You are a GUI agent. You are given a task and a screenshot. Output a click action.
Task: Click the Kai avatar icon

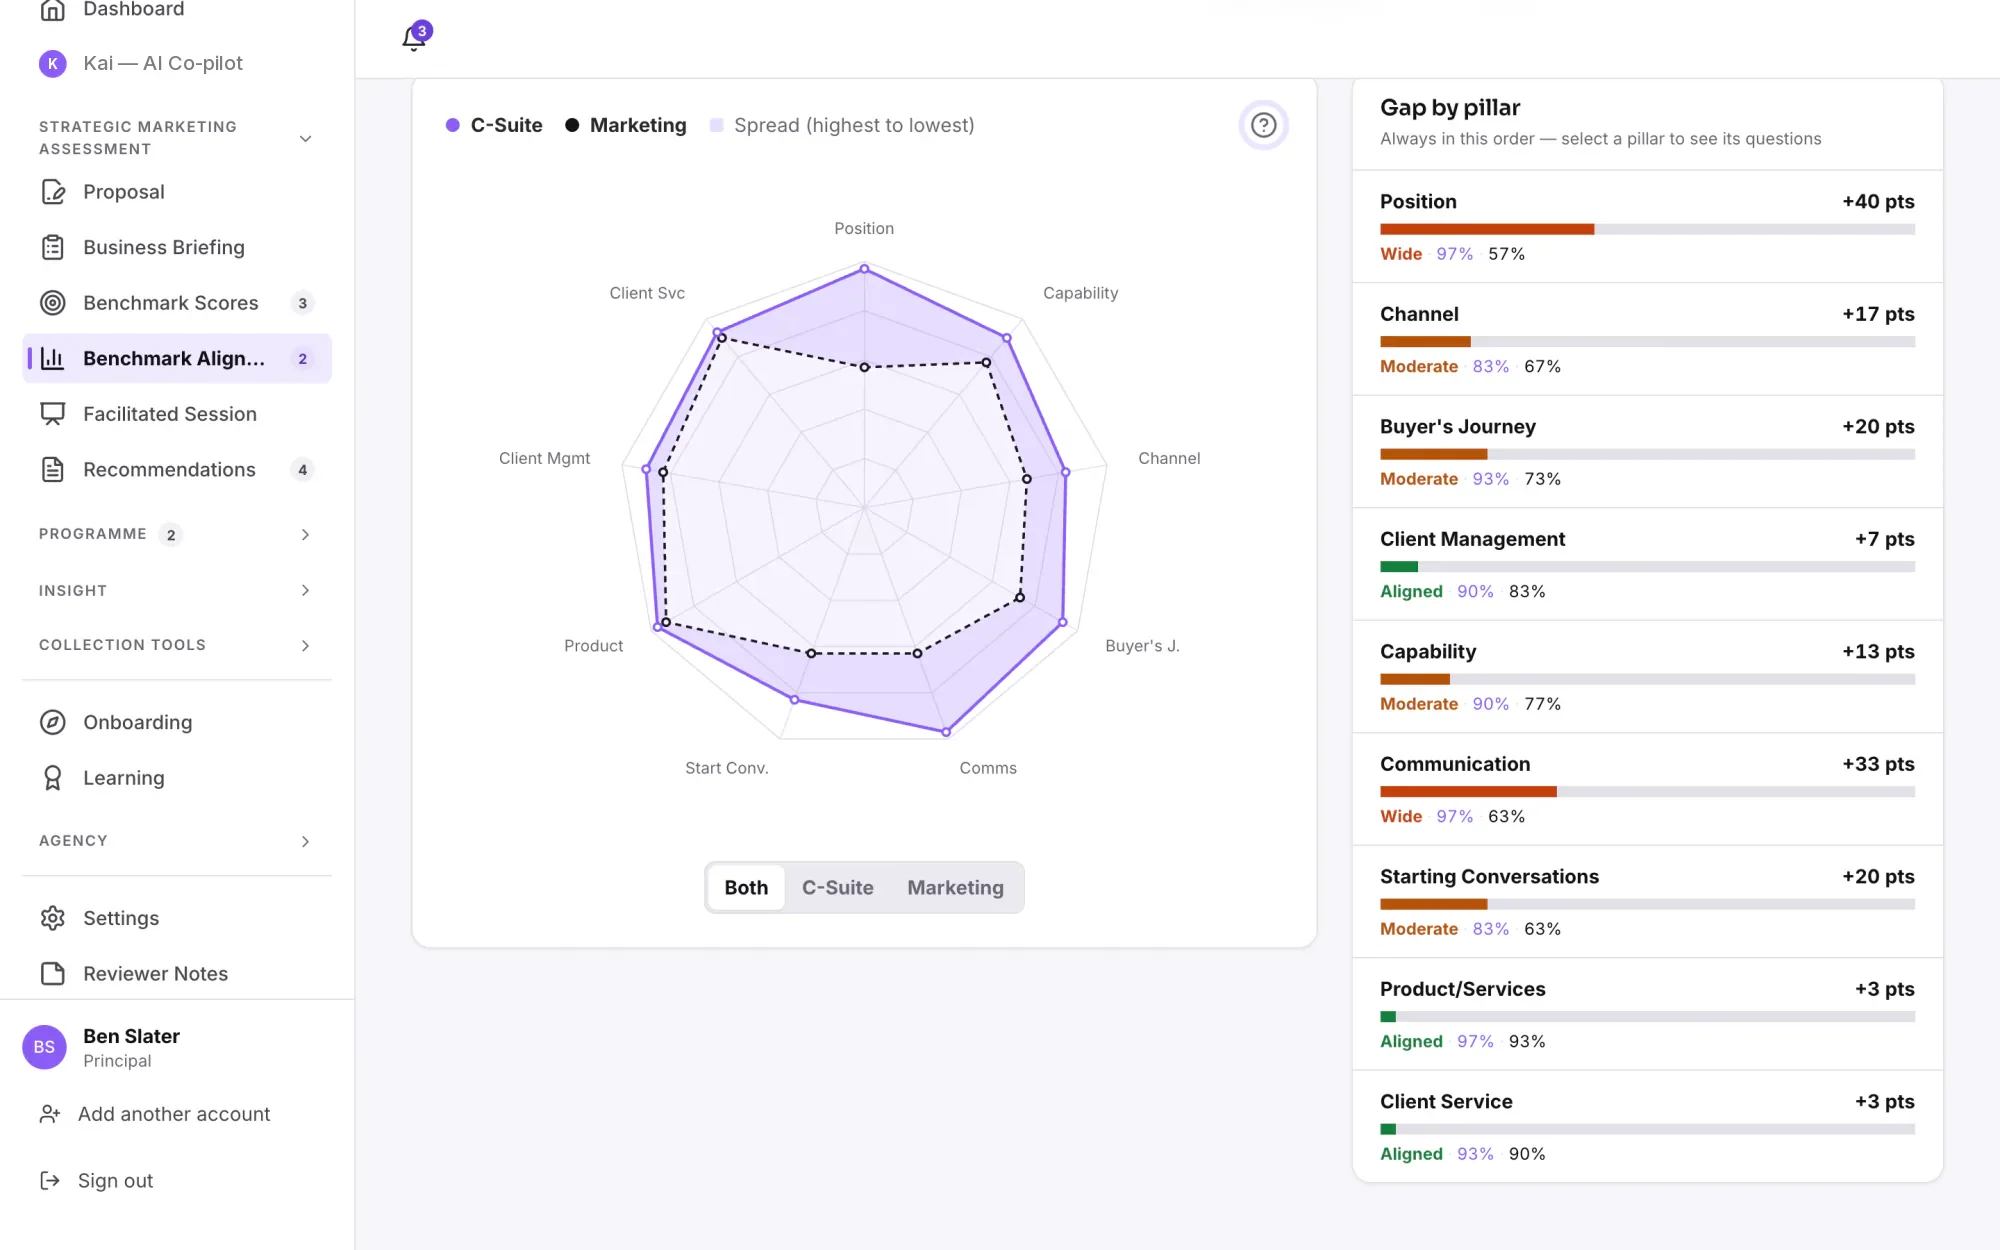pyautogui.click(x=53, y=64)
